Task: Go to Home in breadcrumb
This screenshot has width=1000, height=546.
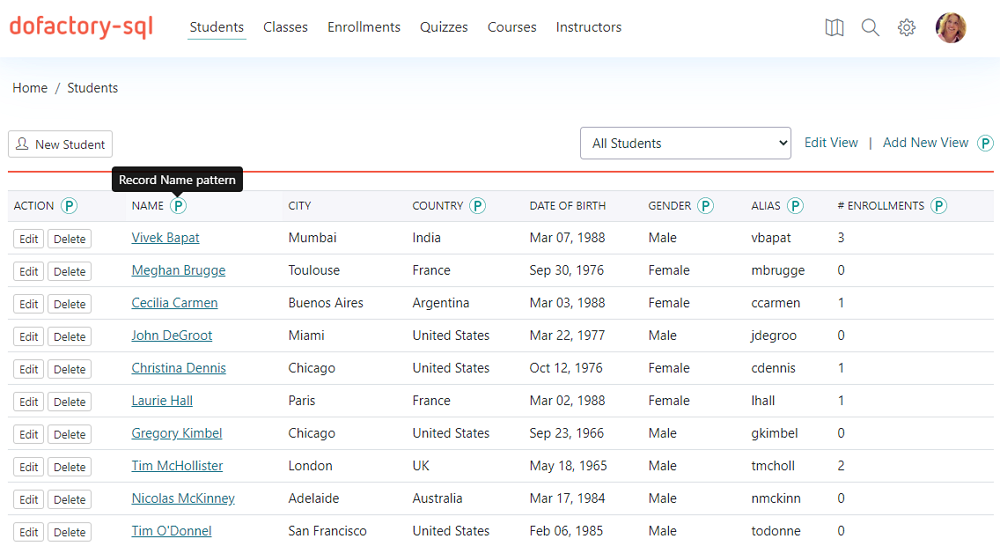Action: [x=30, y=88]
